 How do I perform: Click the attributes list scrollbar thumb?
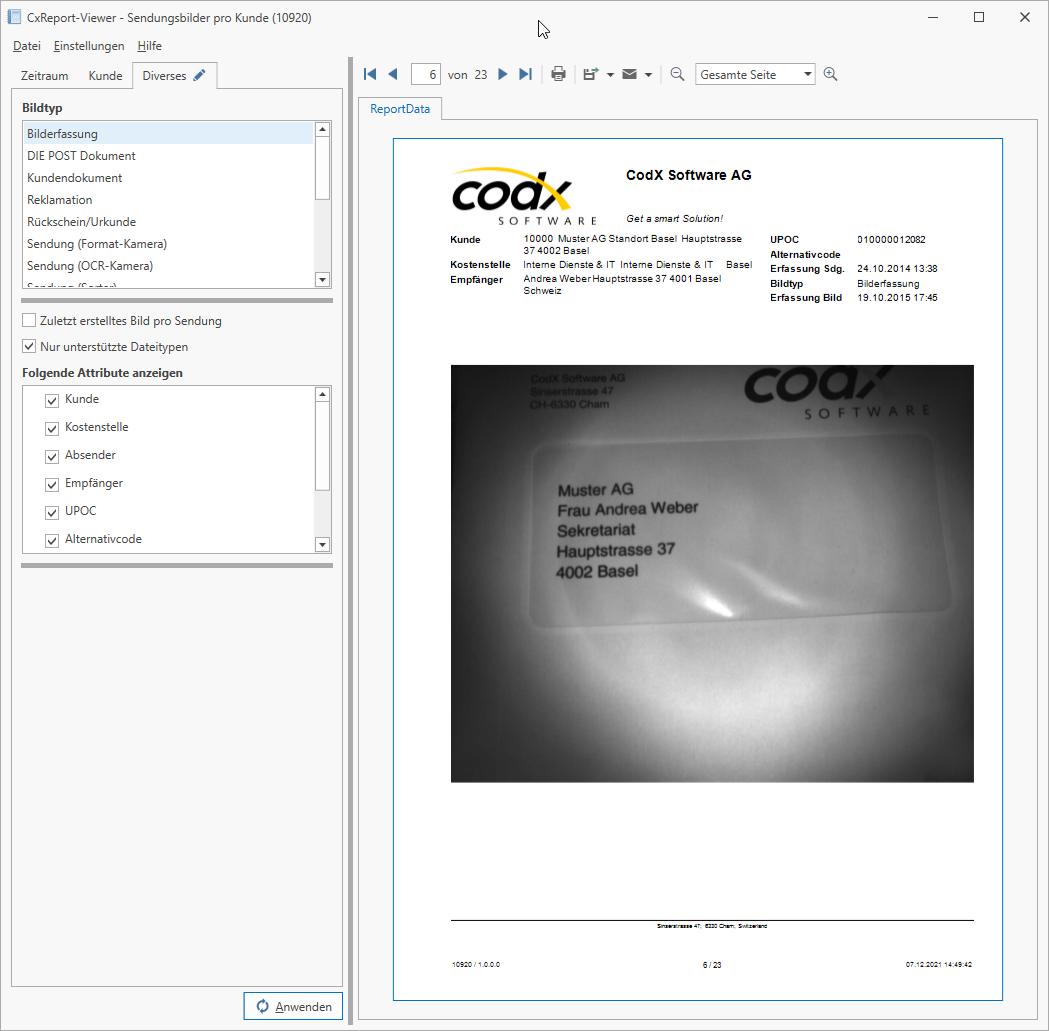click(x=322, y=446)
